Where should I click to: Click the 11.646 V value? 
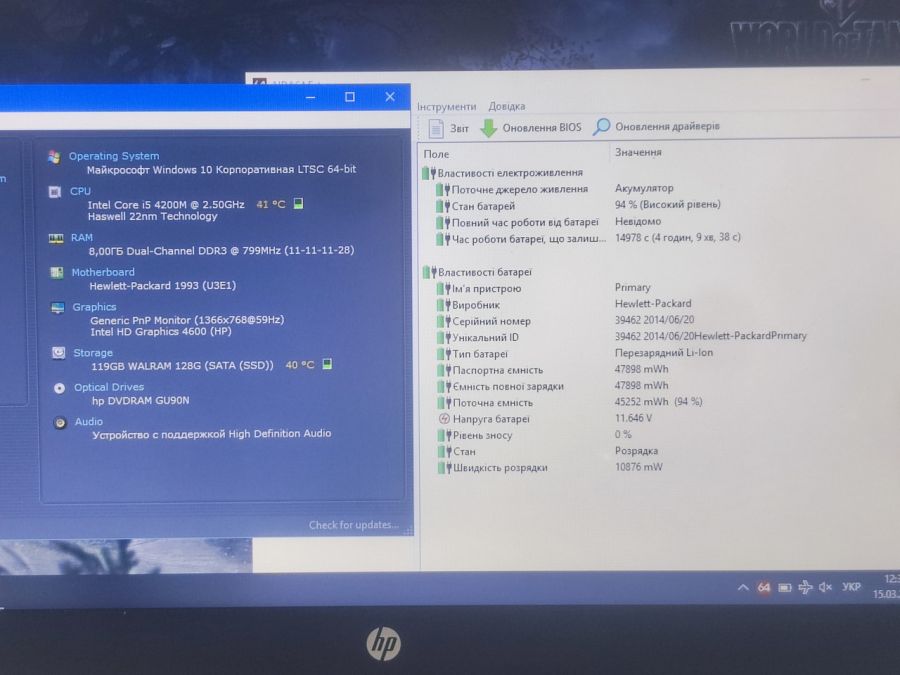[633, 418]
